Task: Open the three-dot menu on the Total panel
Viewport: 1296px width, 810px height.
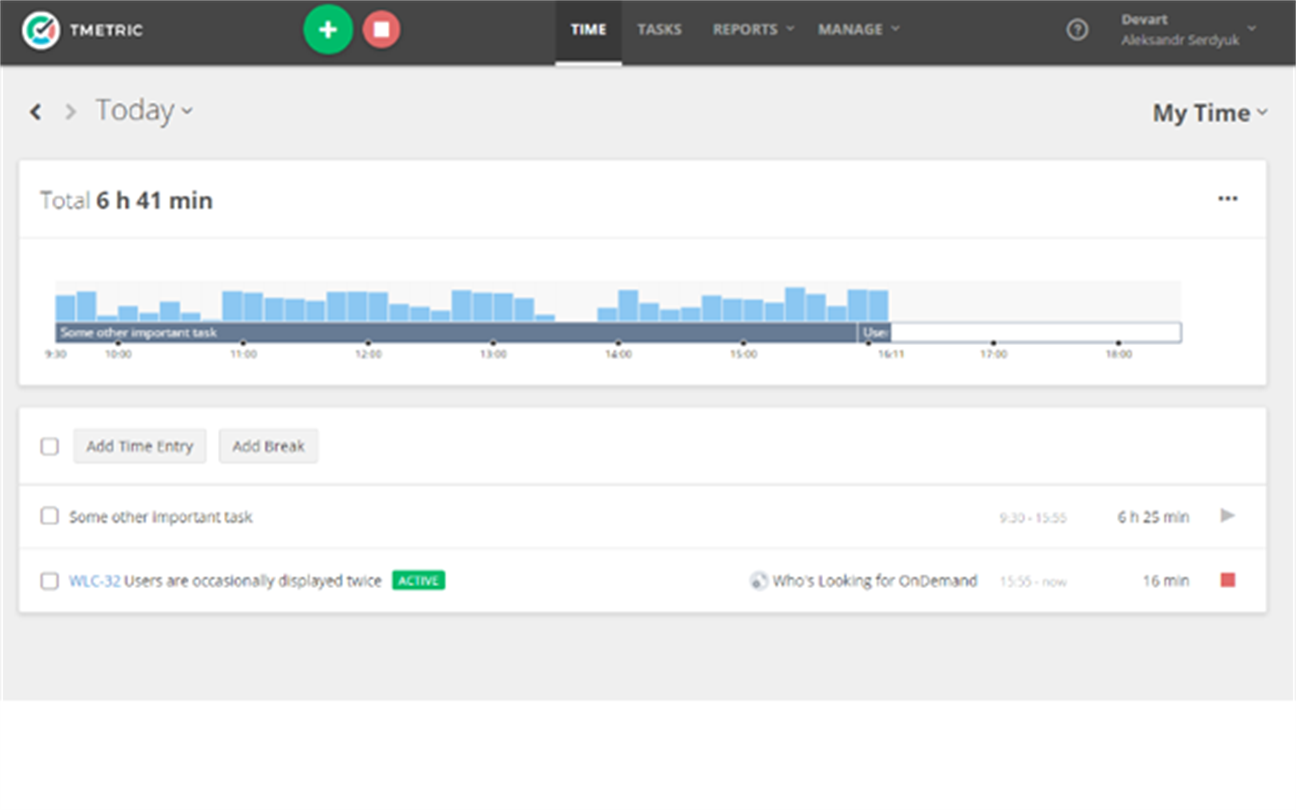Action: point(1228,199)
